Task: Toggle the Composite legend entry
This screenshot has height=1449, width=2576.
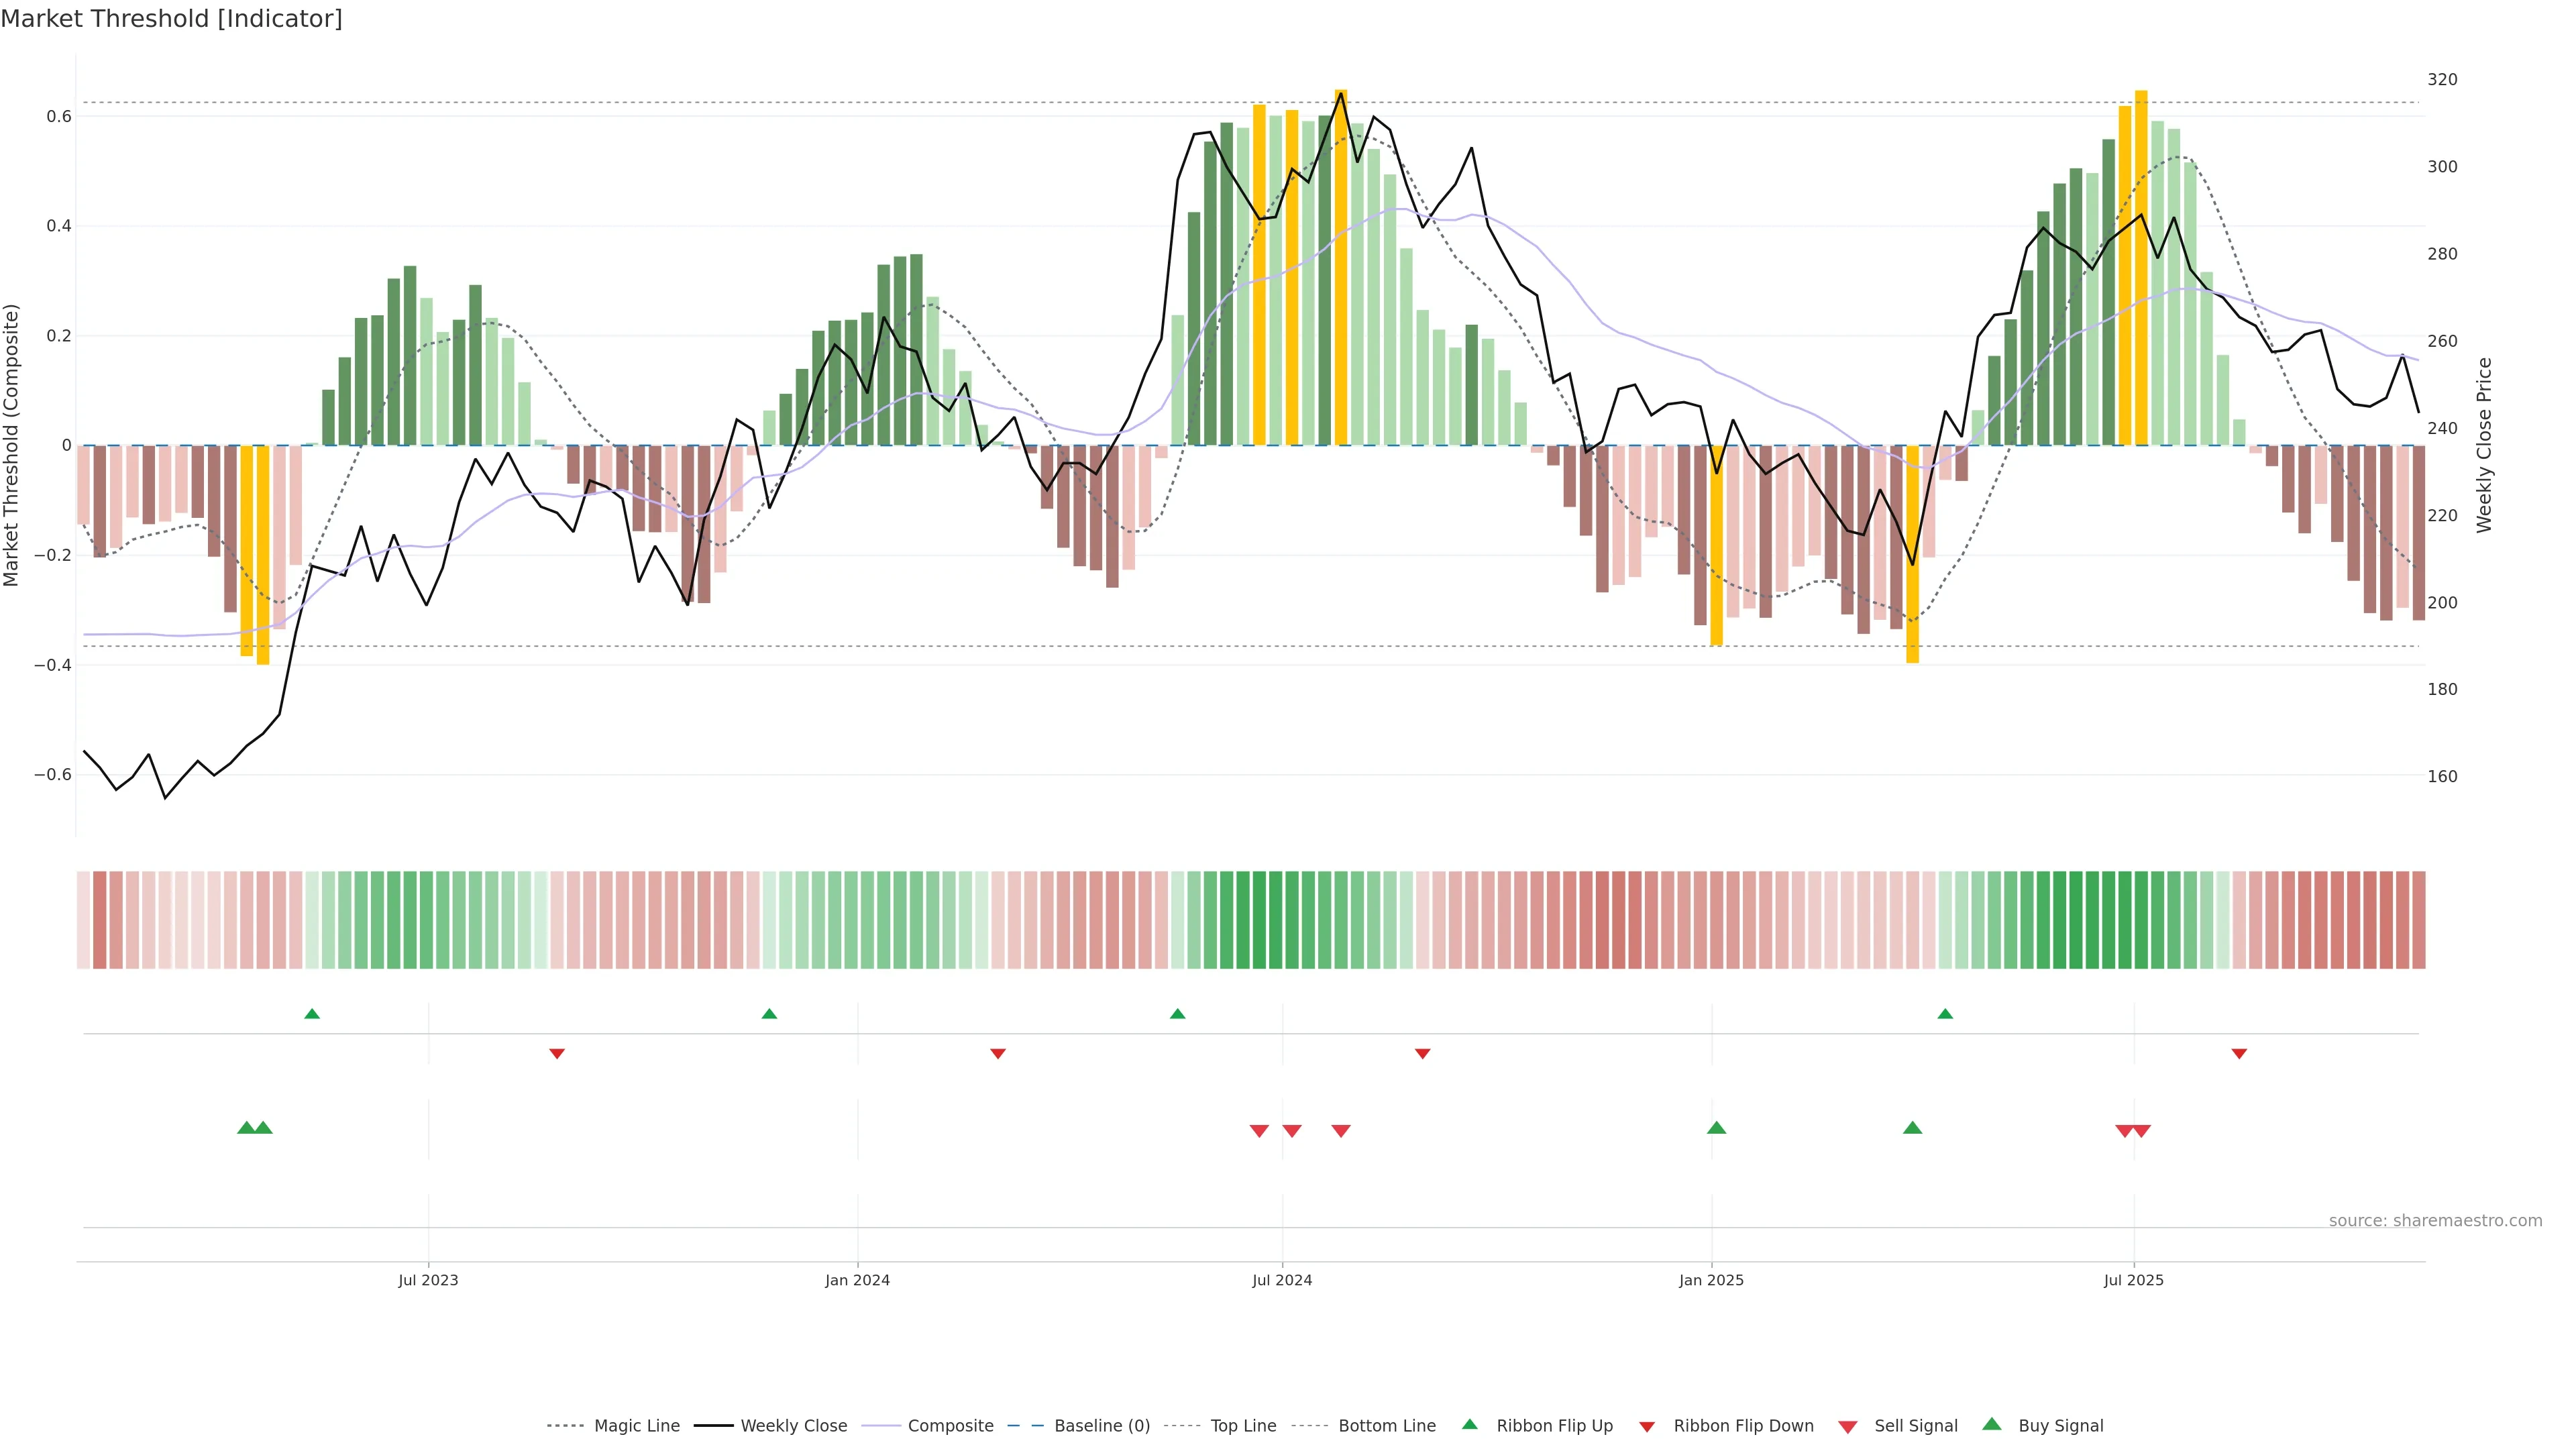Action: tap(950, 1426)
